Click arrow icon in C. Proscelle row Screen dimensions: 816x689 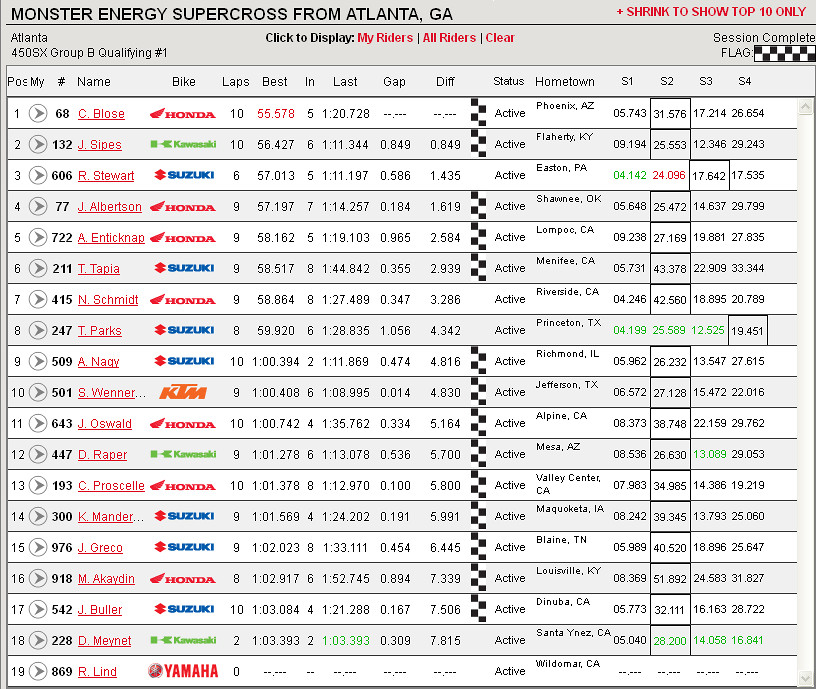[37, 486]
